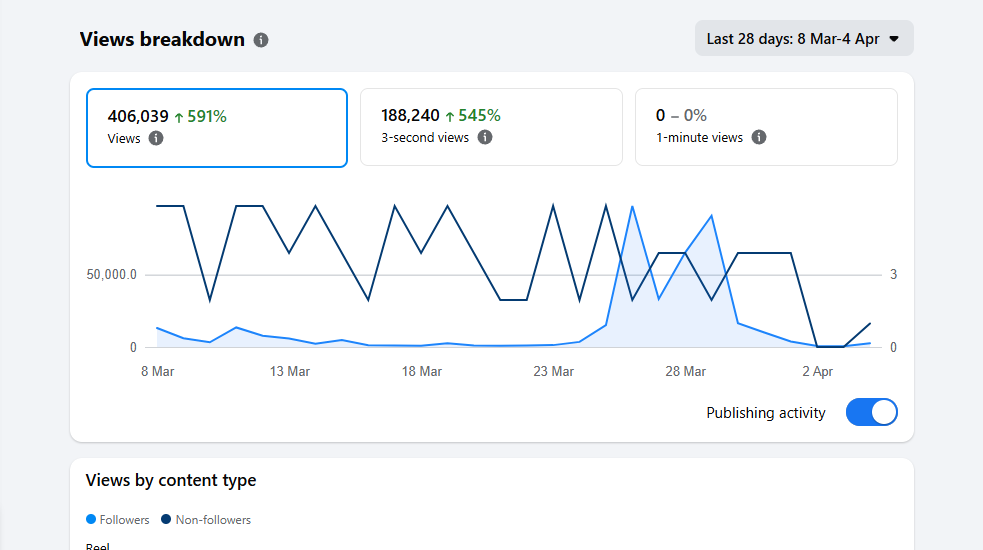Click the 1-minute views info icon
The height and width of the screenshot is (550, 983).
point(759,137)
